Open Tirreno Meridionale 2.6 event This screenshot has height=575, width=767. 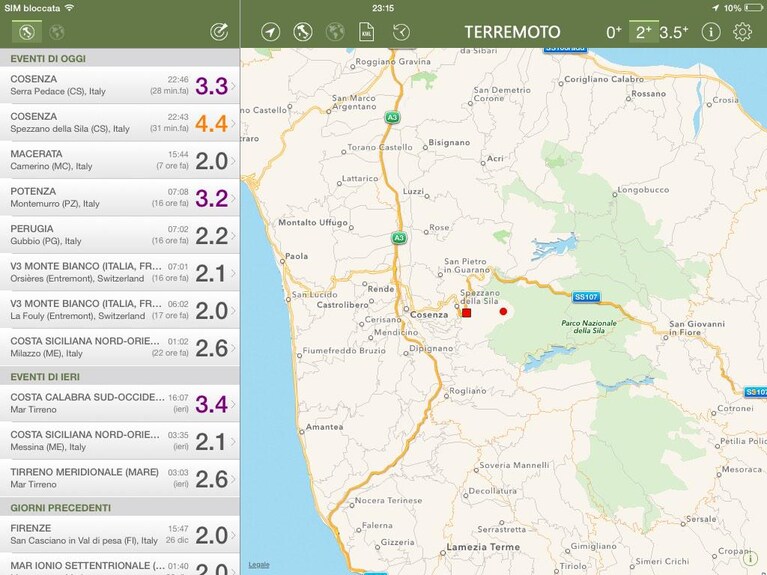tap(120, 478)
